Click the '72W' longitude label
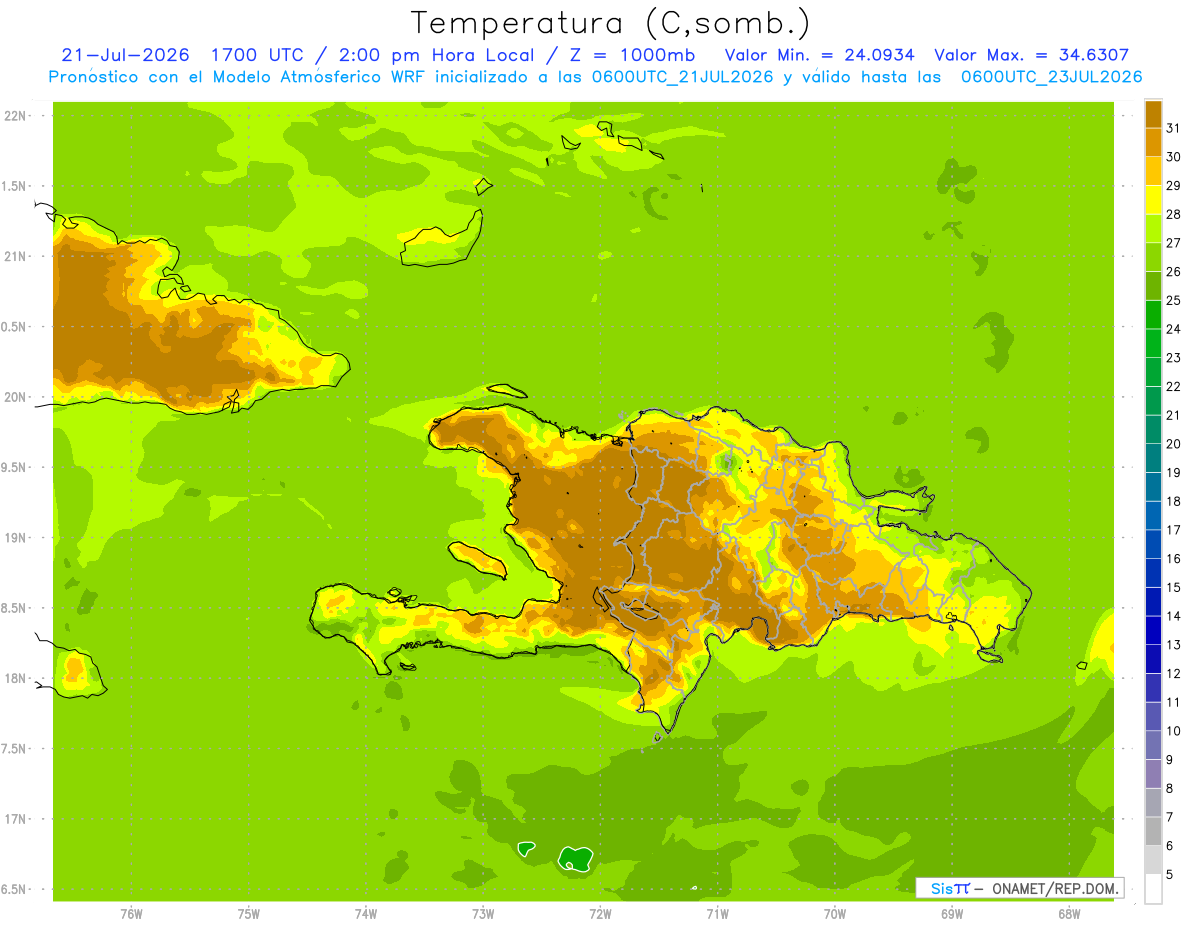Screen dimensions: 1200x927 pos(600,913)
